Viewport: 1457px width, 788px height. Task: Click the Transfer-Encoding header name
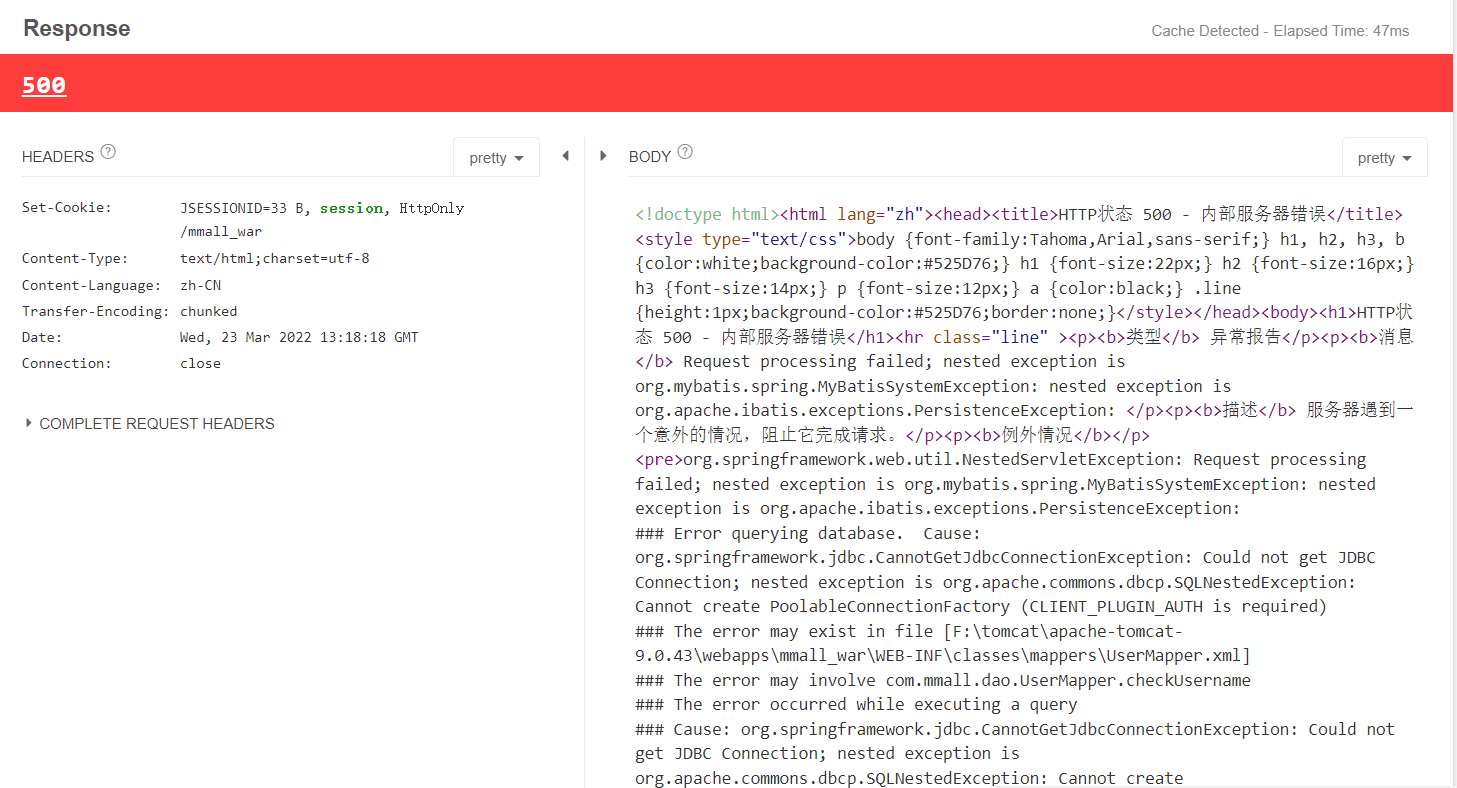coord(95,311)
